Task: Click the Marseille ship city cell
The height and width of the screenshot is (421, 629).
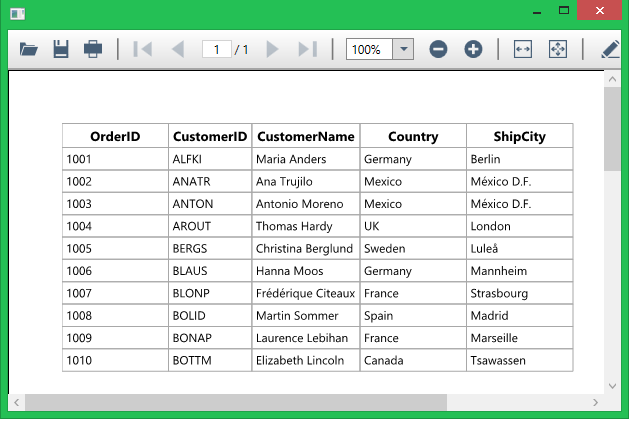Action: coord(519,338)
